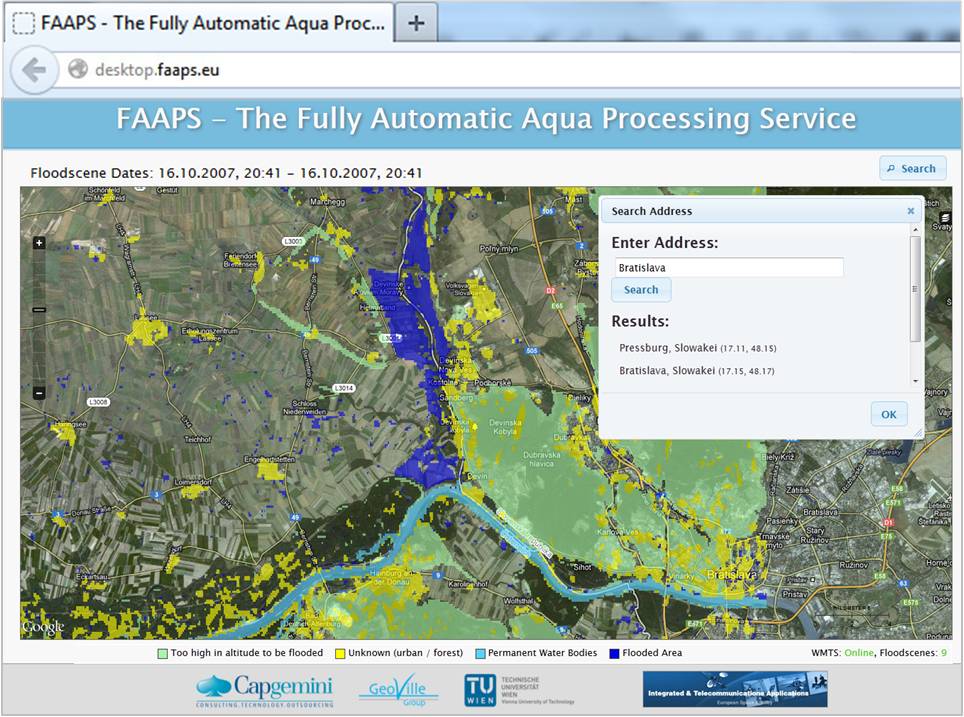Zoom out with the map minus button
This screenshot has height=717, width=964.
(x=39, y=393)
